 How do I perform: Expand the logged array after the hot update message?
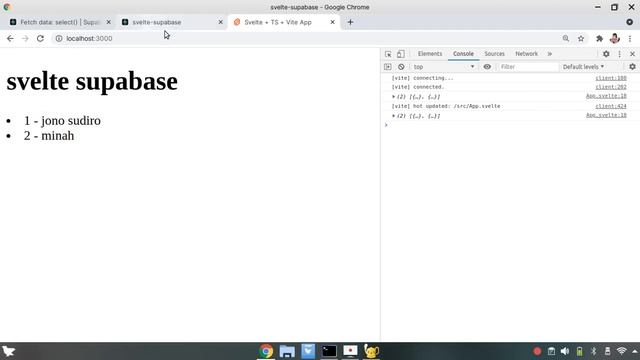pyautogui.click(x=393, y=116)
